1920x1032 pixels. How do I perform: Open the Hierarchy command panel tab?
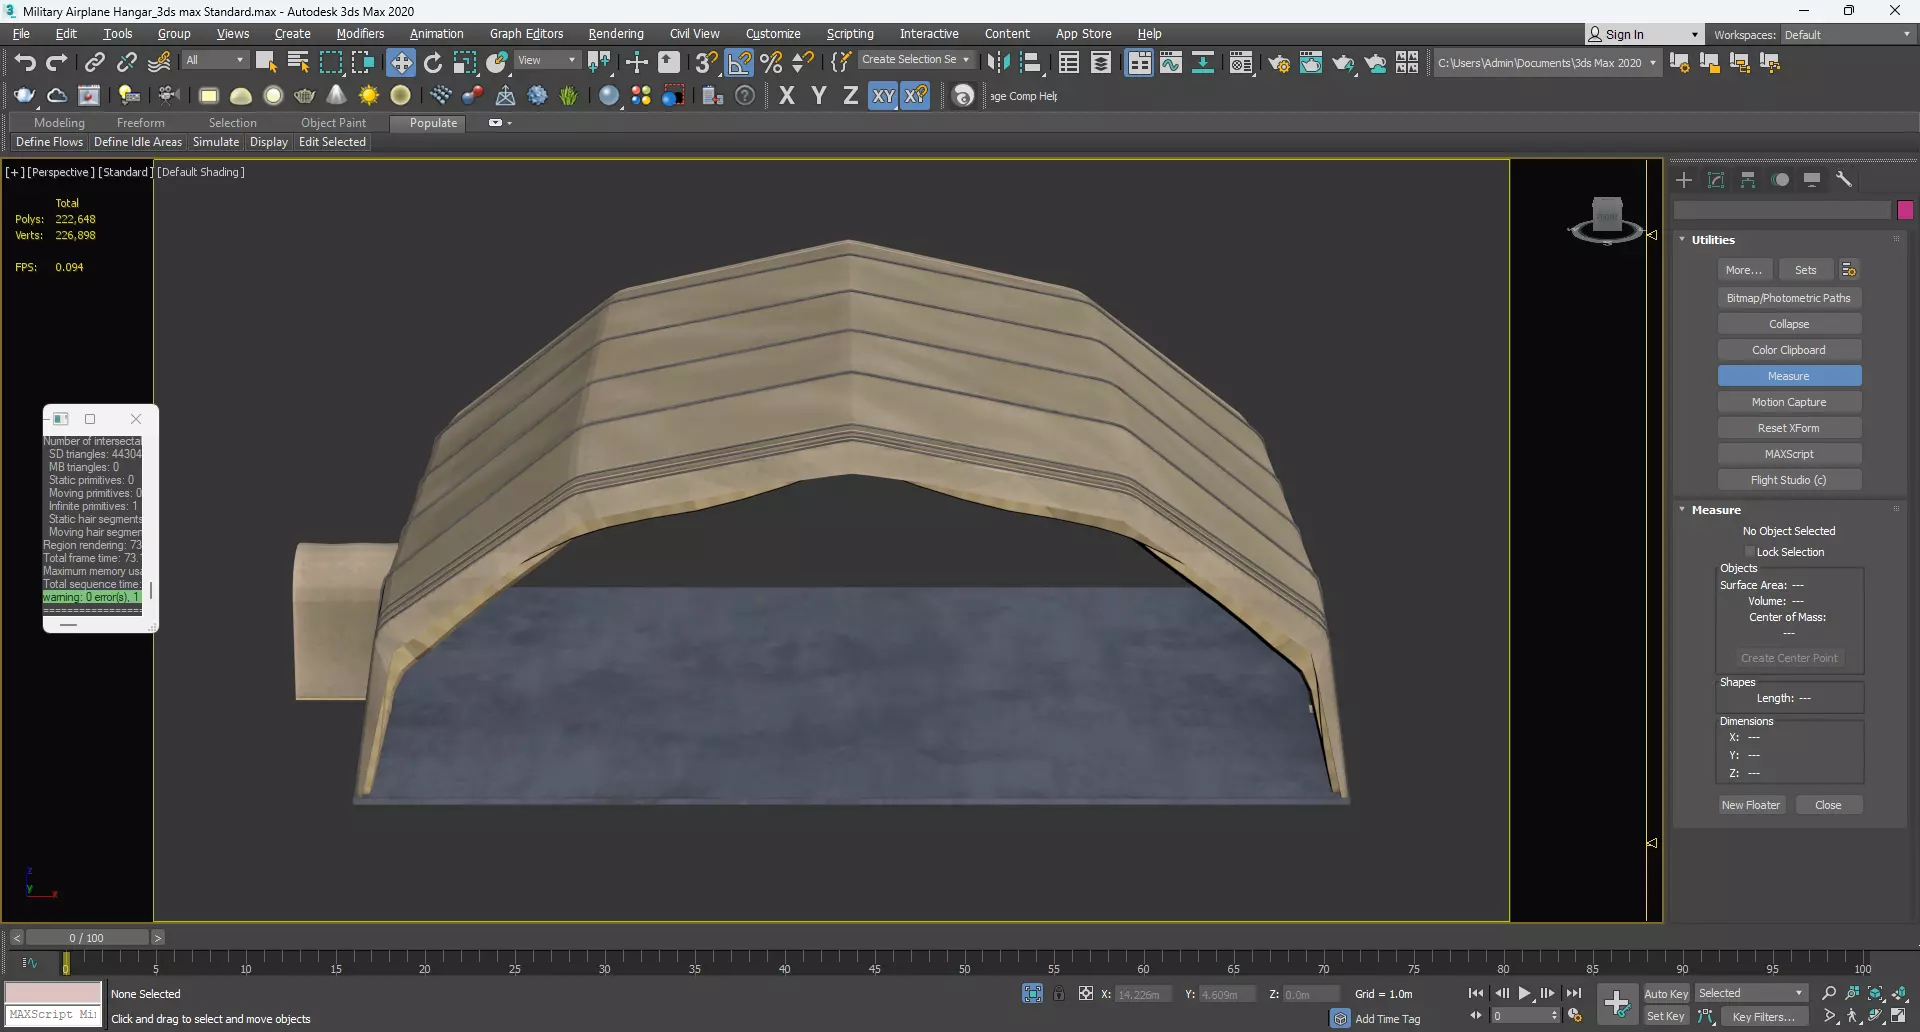click(1748, 179)
